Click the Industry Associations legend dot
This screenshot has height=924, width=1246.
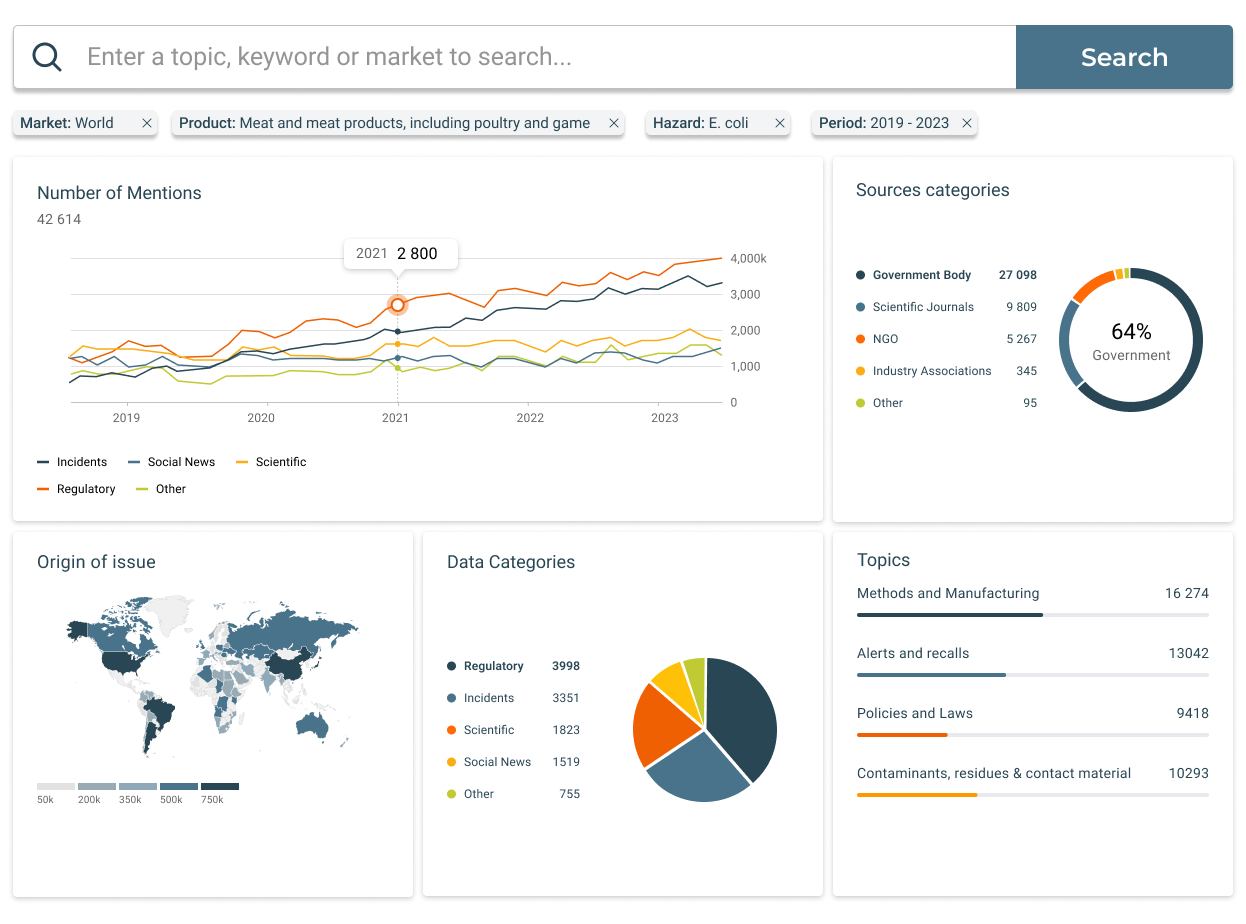point(859,371)
